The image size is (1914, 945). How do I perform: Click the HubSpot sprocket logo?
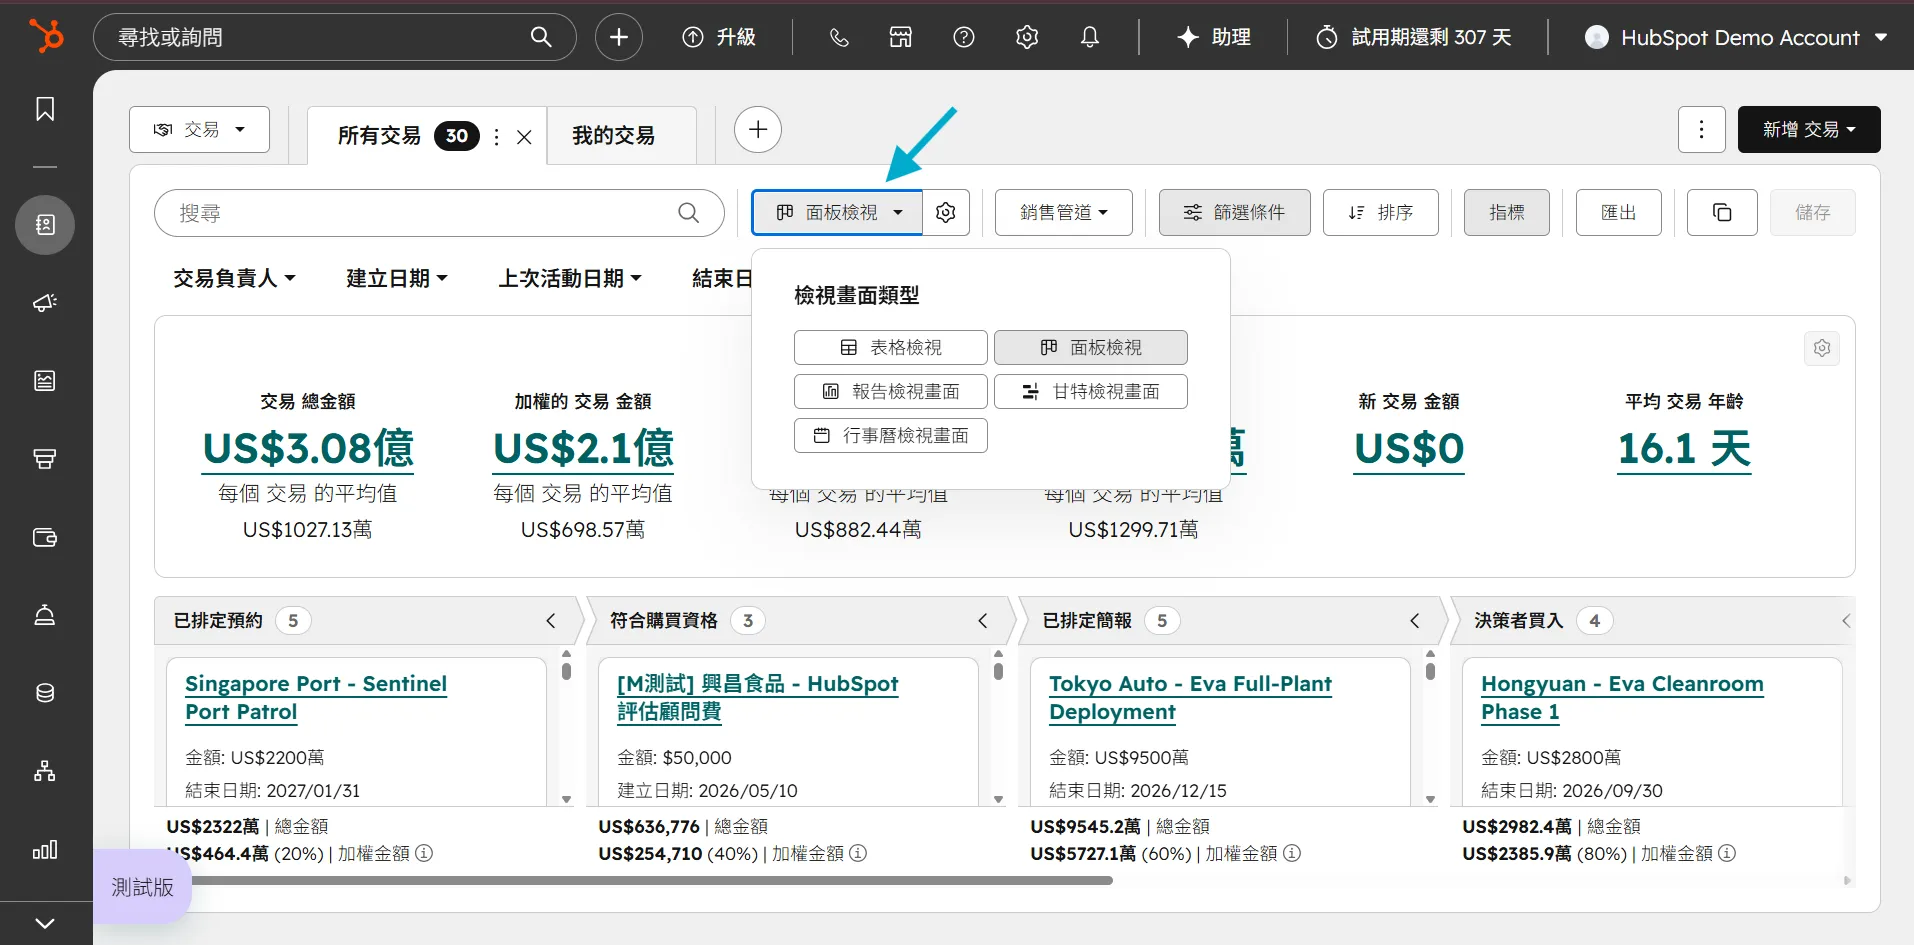(x=46, y=36)
